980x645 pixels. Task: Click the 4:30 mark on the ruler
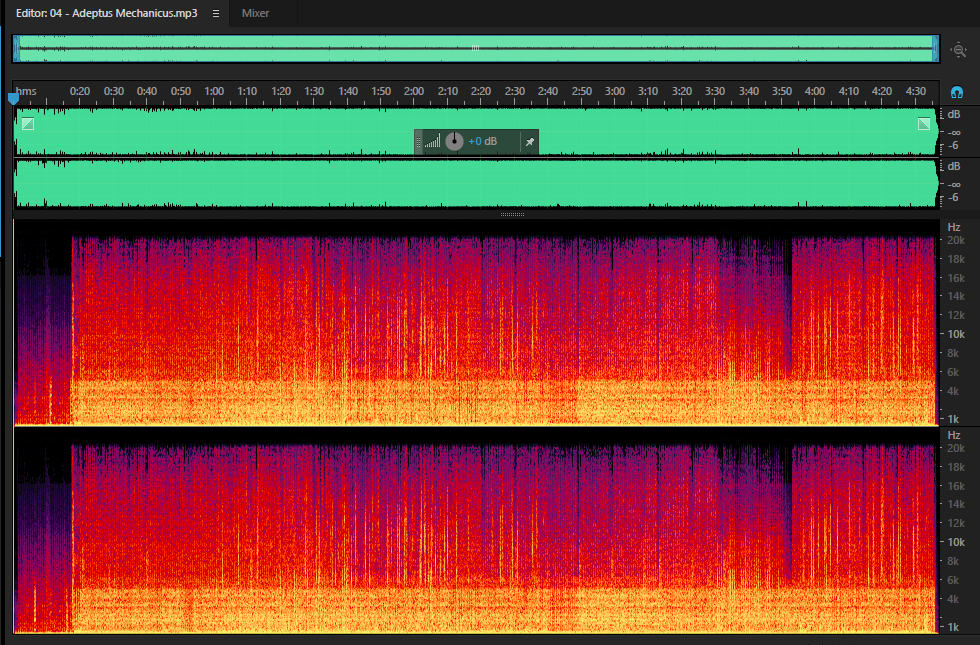(x=916, y=91)
